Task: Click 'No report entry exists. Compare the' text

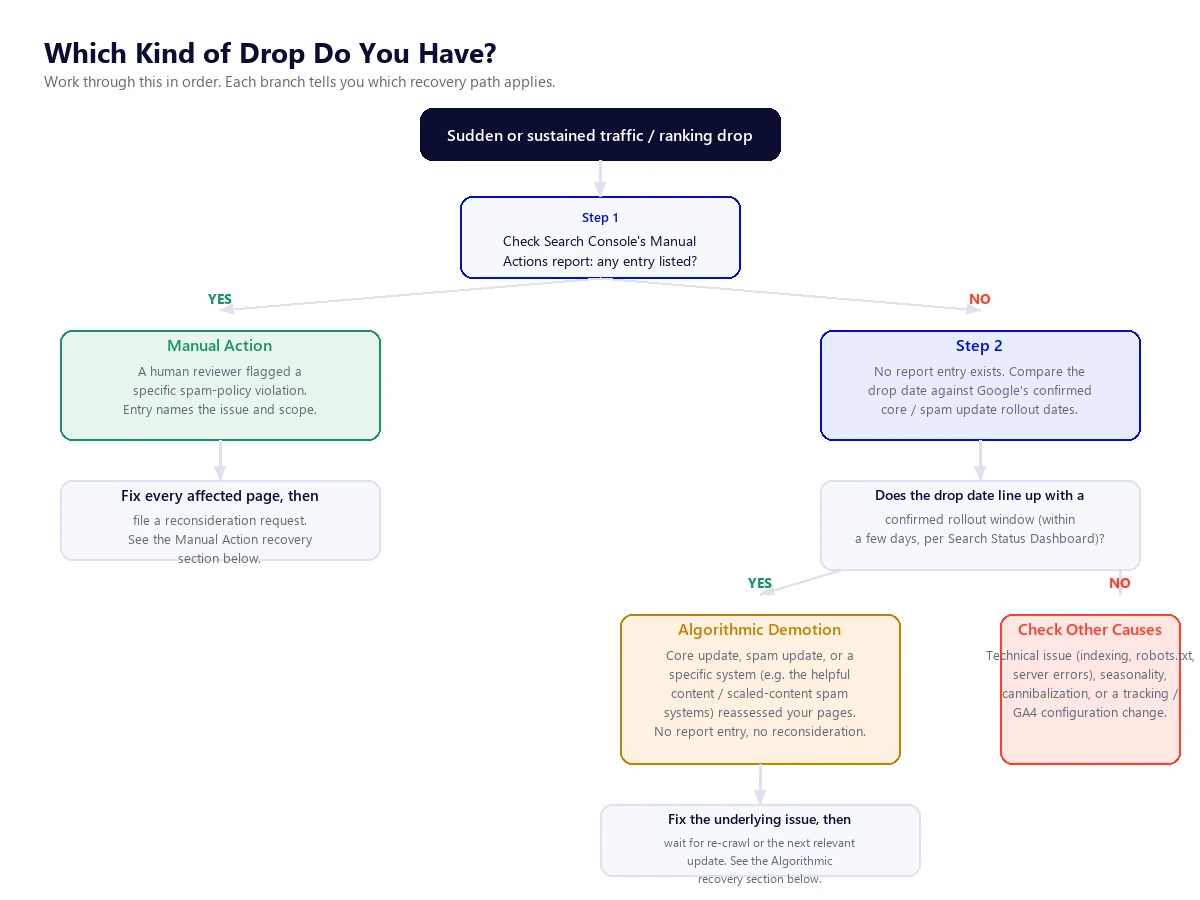Action: tap(980, 372)
